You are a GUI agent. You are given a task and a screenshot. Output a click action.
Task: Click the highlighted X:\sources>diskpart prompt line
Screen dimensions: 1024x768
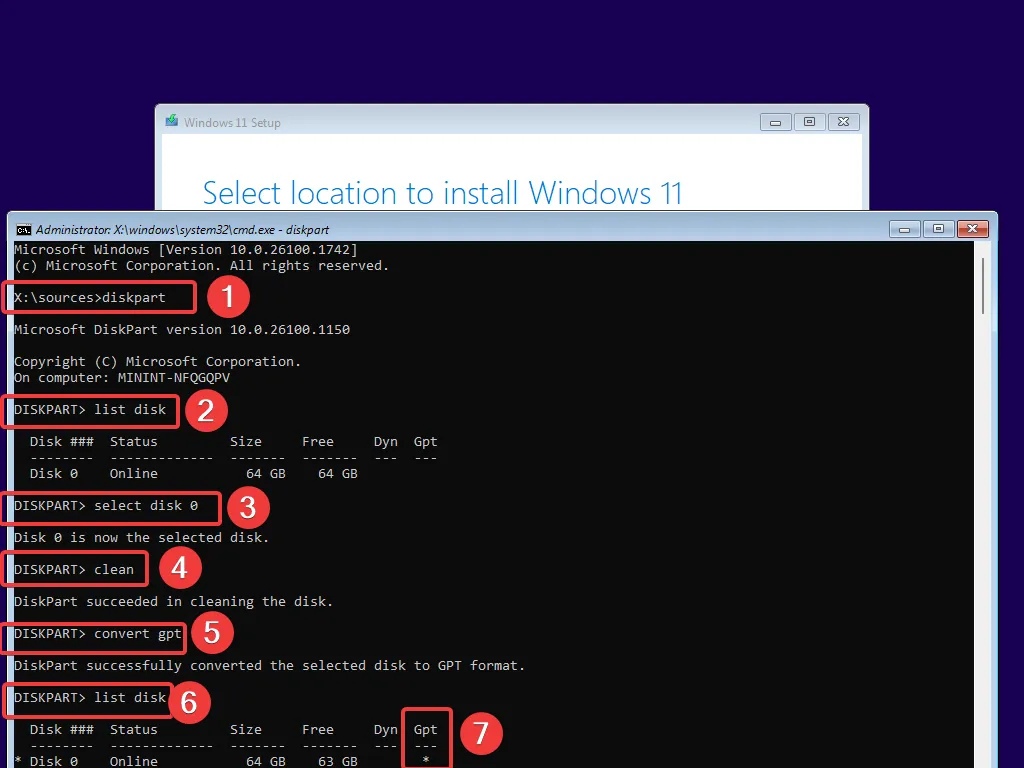[x=97, y=297]
